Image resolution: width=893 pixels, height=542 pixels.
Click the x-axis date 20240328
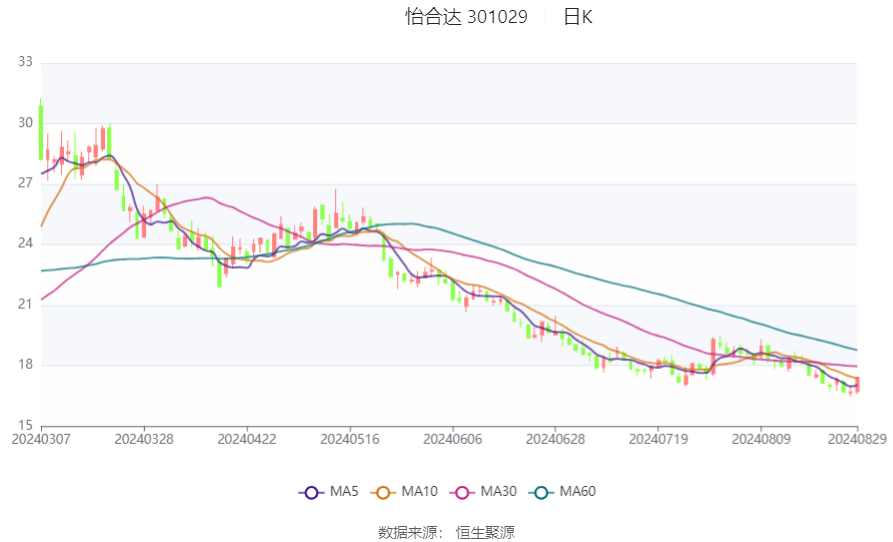pos(144,440)
